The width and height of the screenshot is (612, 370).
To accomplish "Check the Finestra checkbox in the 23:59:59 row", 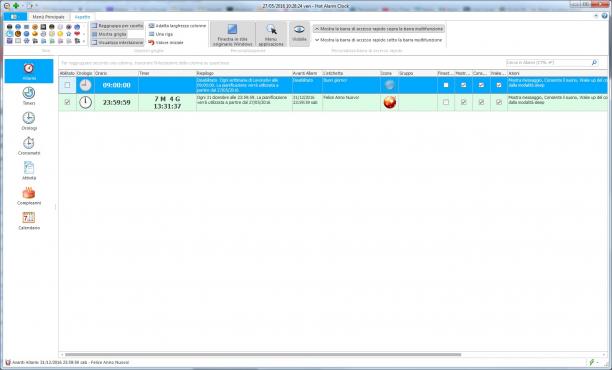I will pos(446,102).
